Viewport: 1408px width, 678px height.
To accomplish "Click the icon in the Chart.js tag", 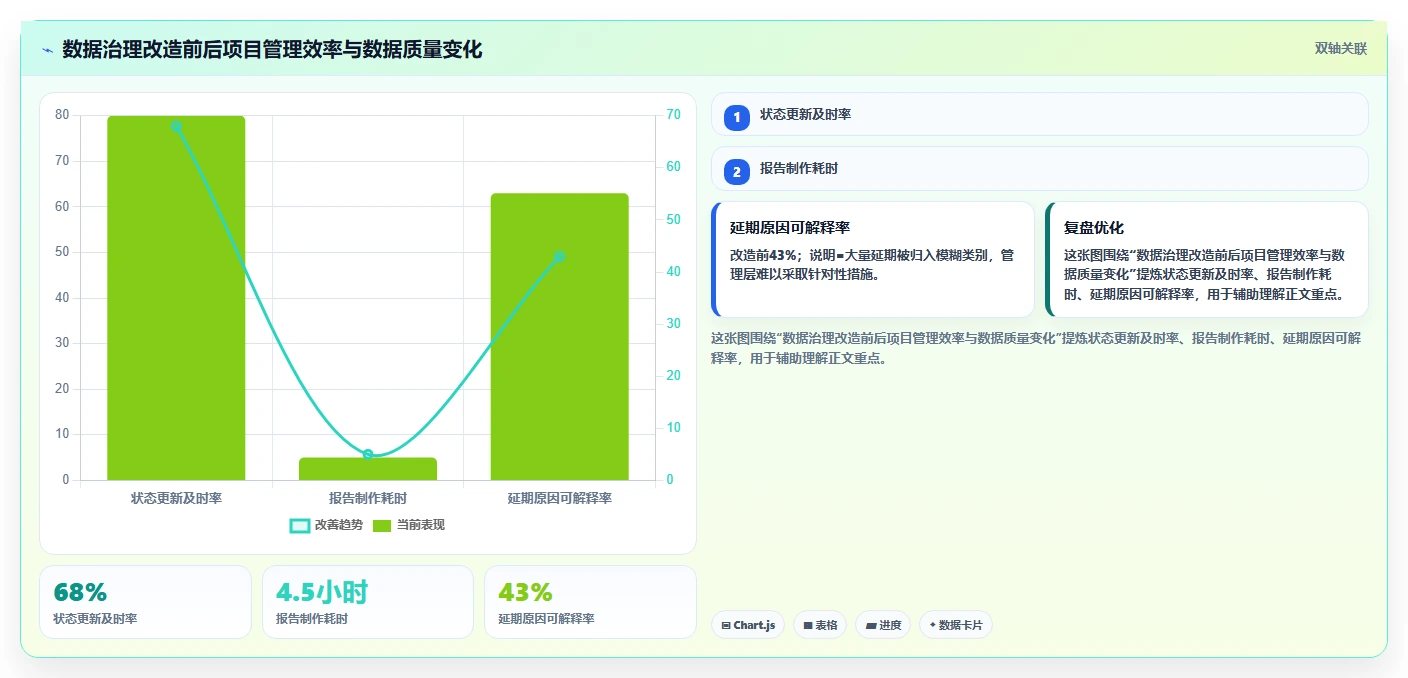I will [x=725, y=626].
